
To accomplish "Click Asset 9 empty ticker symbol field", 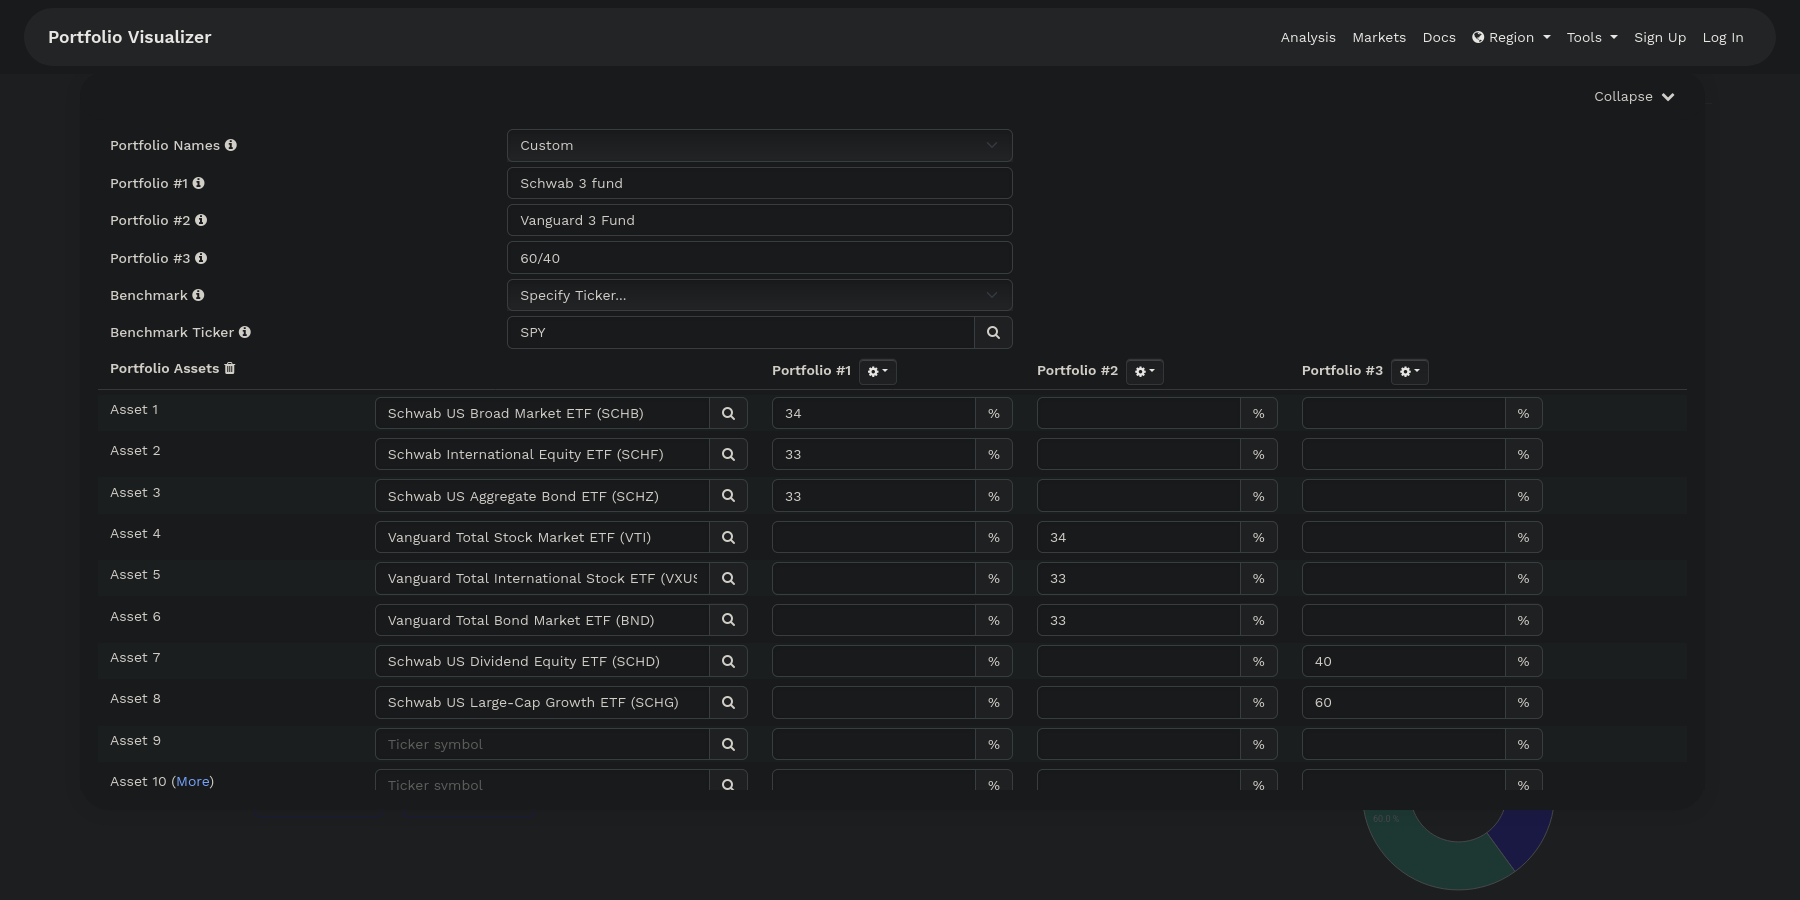I will 542,744.
